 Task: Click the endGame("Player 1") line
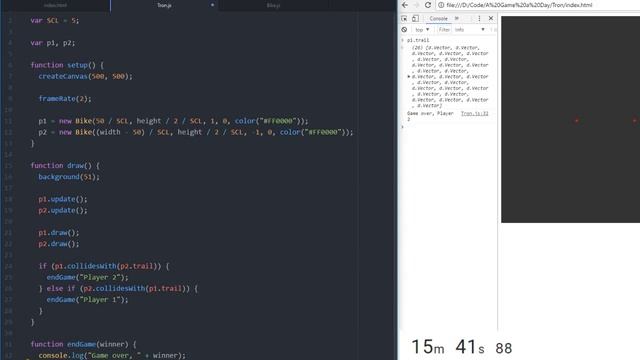pos(87,299)
